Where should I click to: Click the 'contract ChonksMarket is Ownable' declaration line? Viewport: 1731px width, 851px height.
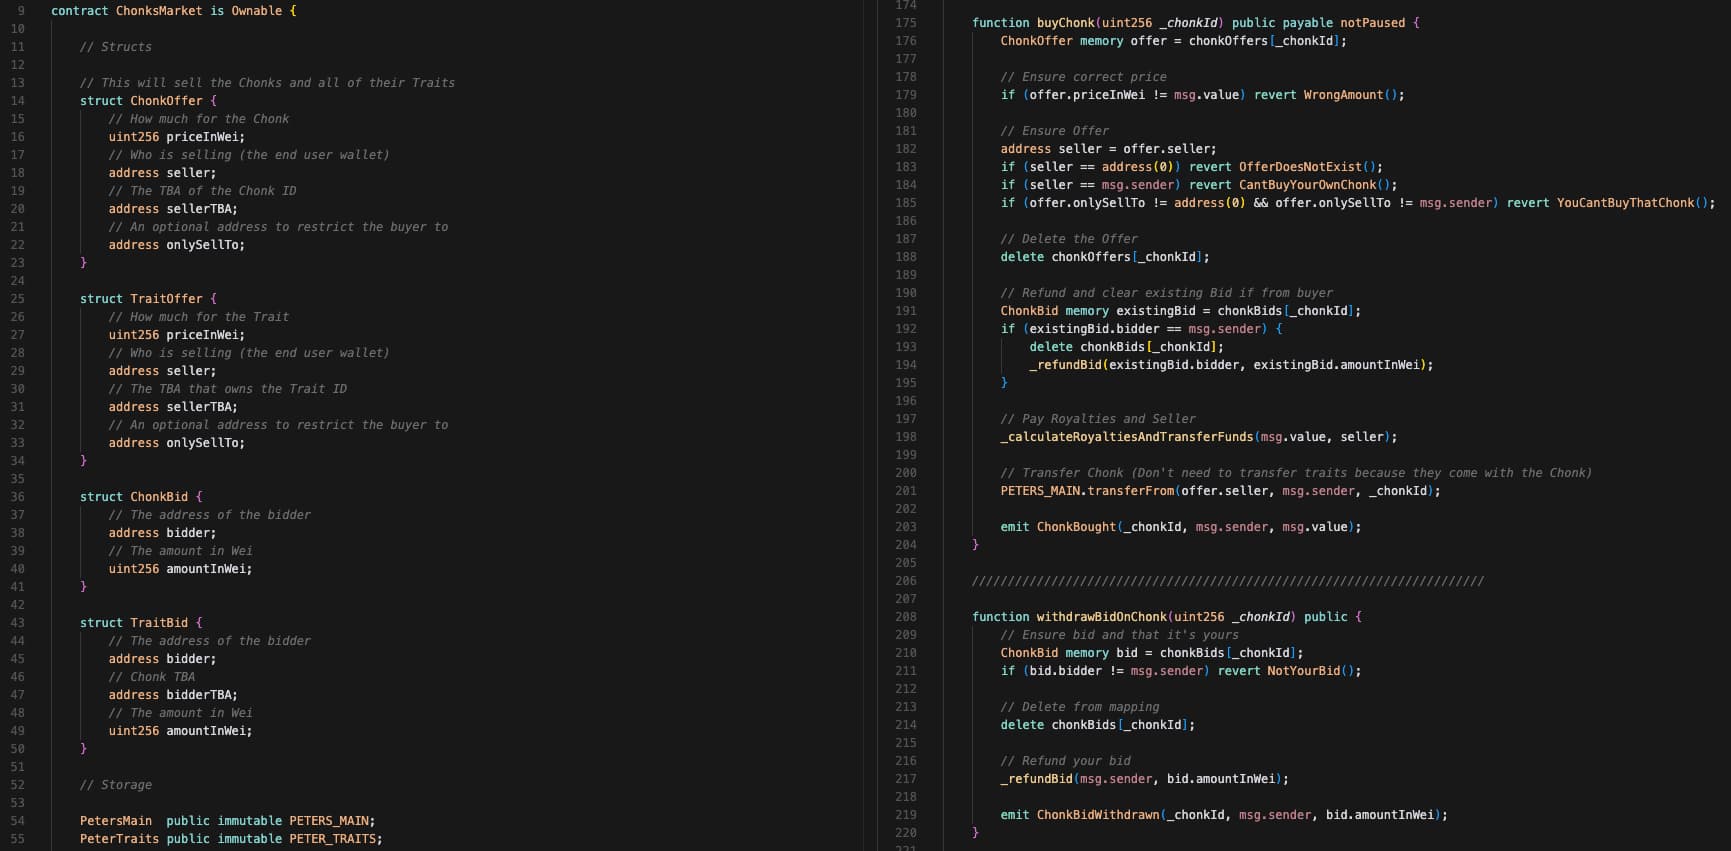pyautogui.click(x=174, y=11)
